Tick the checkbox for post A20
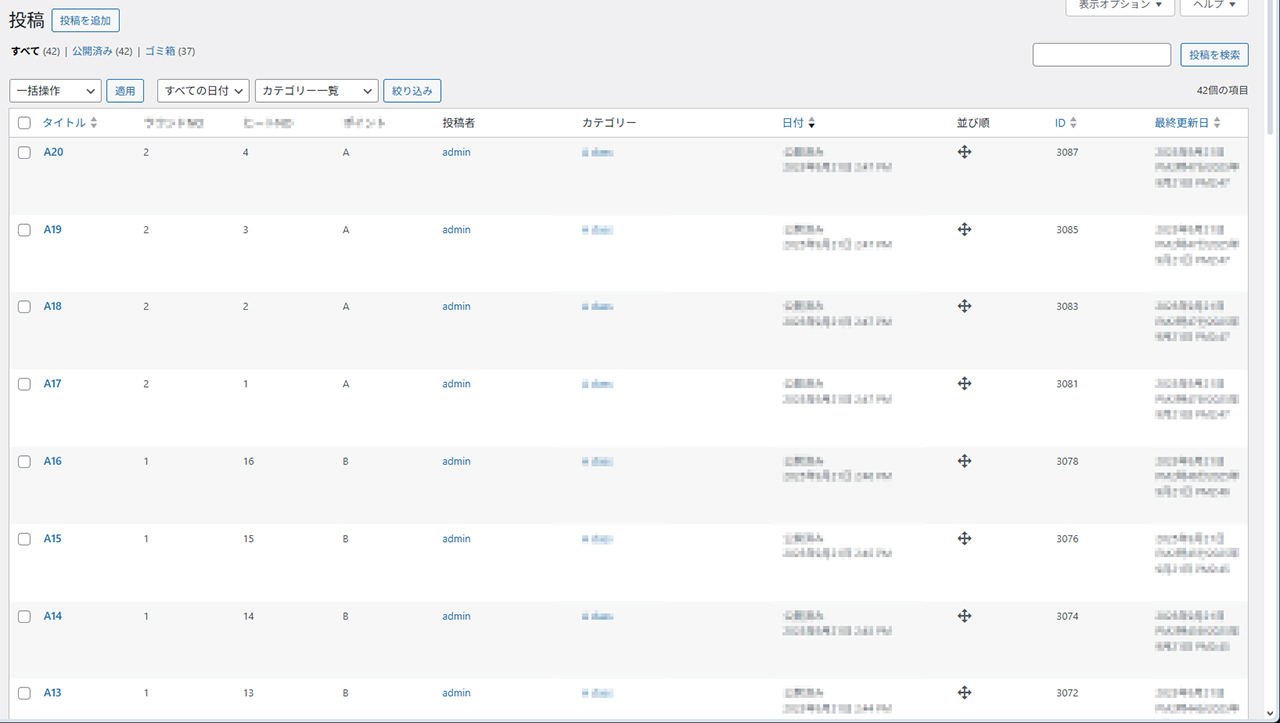1280x723 pixels. [25, 153]
